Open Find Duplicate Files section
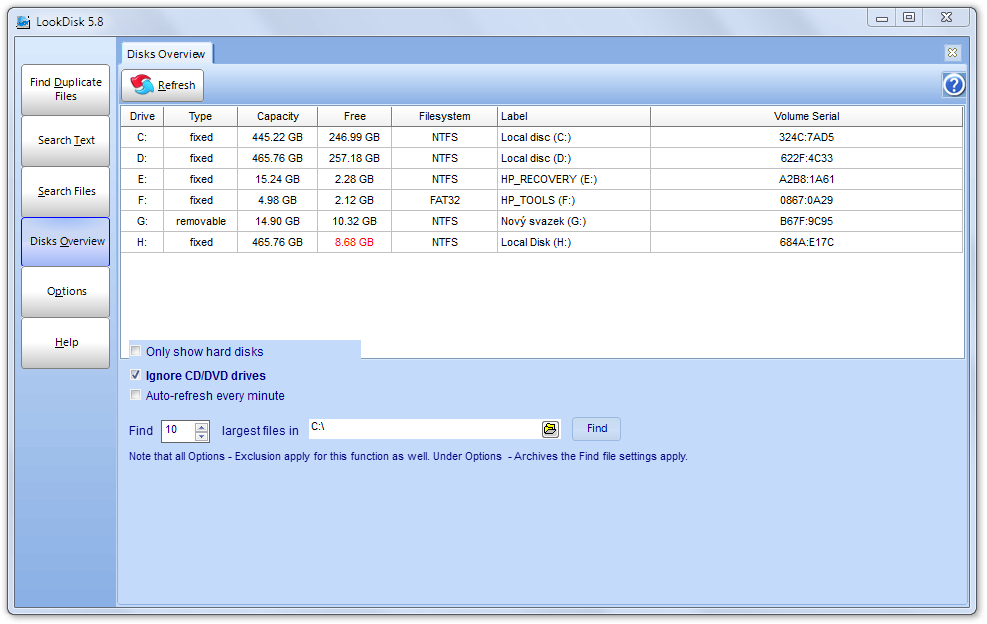This screenshot has width=987, height=624. 65,89
